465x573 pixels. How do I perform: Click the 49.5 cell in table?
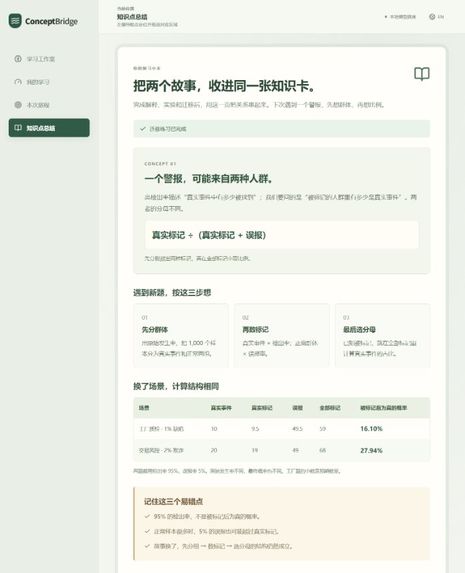pos(298,429)
